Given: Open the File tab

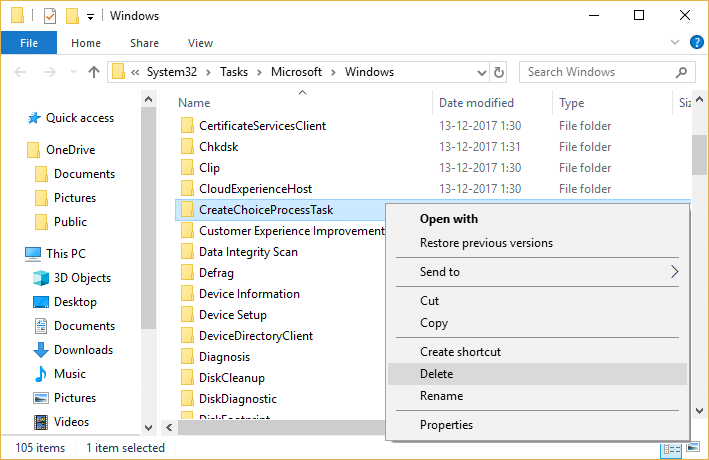Looking at the screenshot, I should [x=29, y=43].
